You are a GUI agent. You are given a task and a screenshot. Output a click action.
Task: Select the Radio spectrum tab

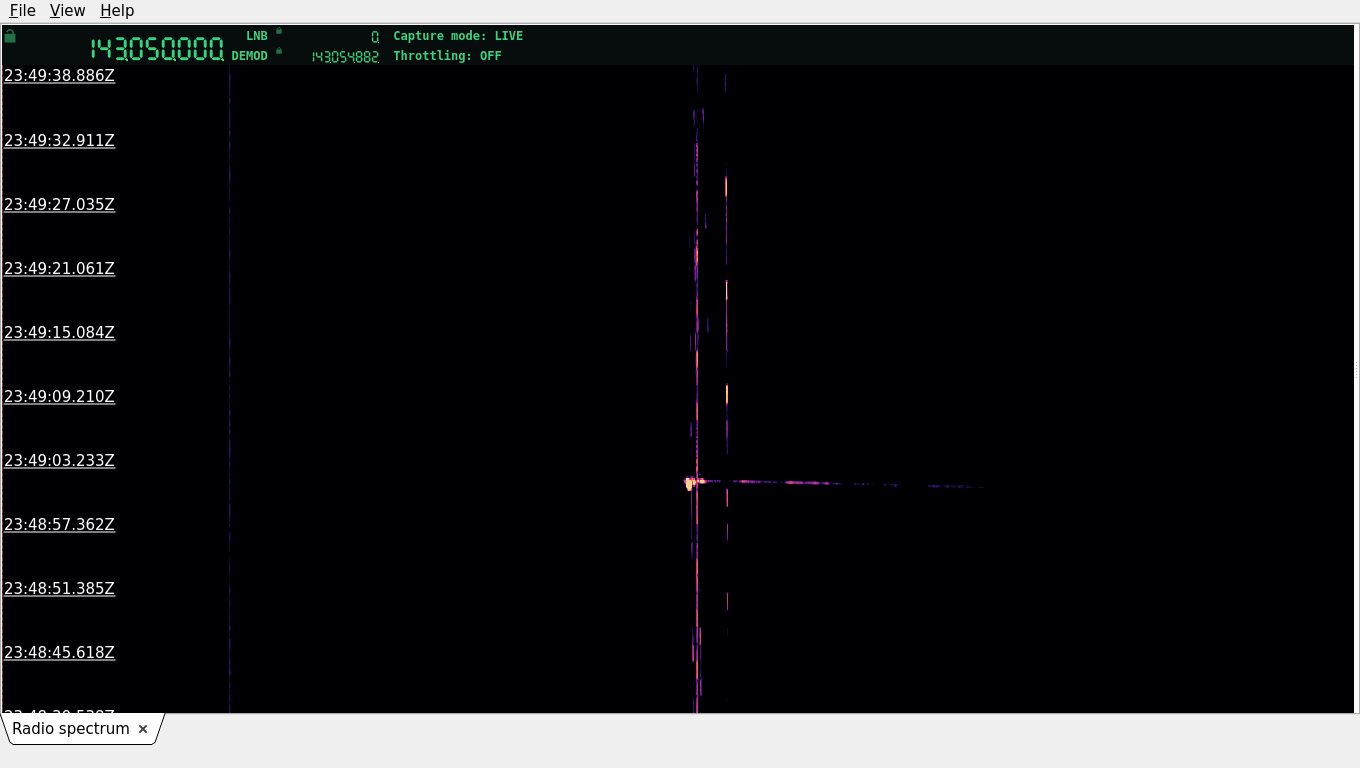pyautogui.click(x=71, y=729)
